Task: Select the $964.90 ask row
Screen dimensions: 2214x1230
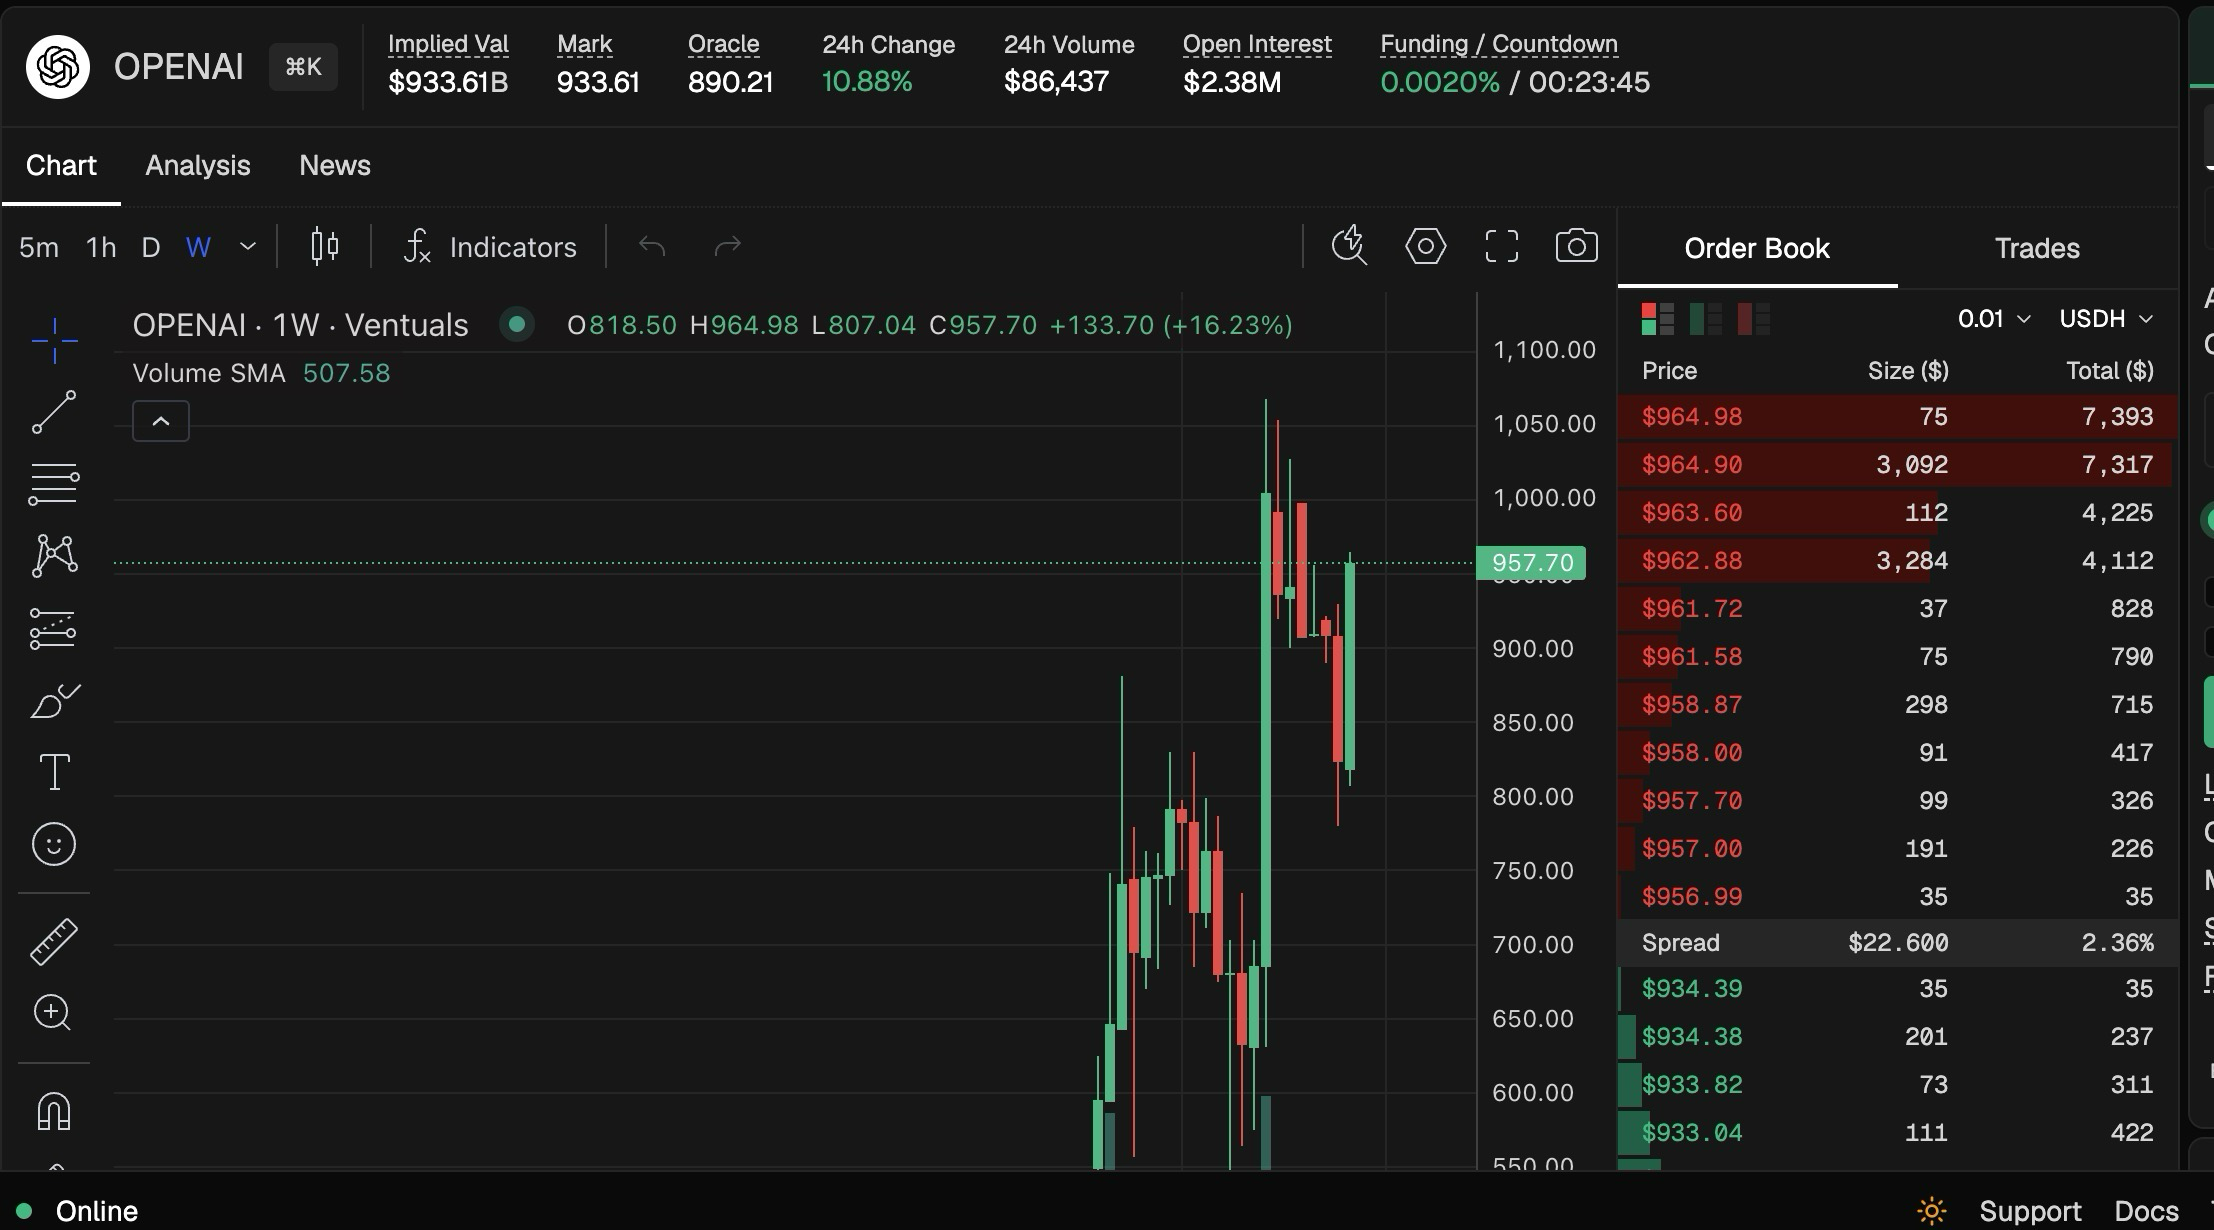Action: tap(1898, 465)
